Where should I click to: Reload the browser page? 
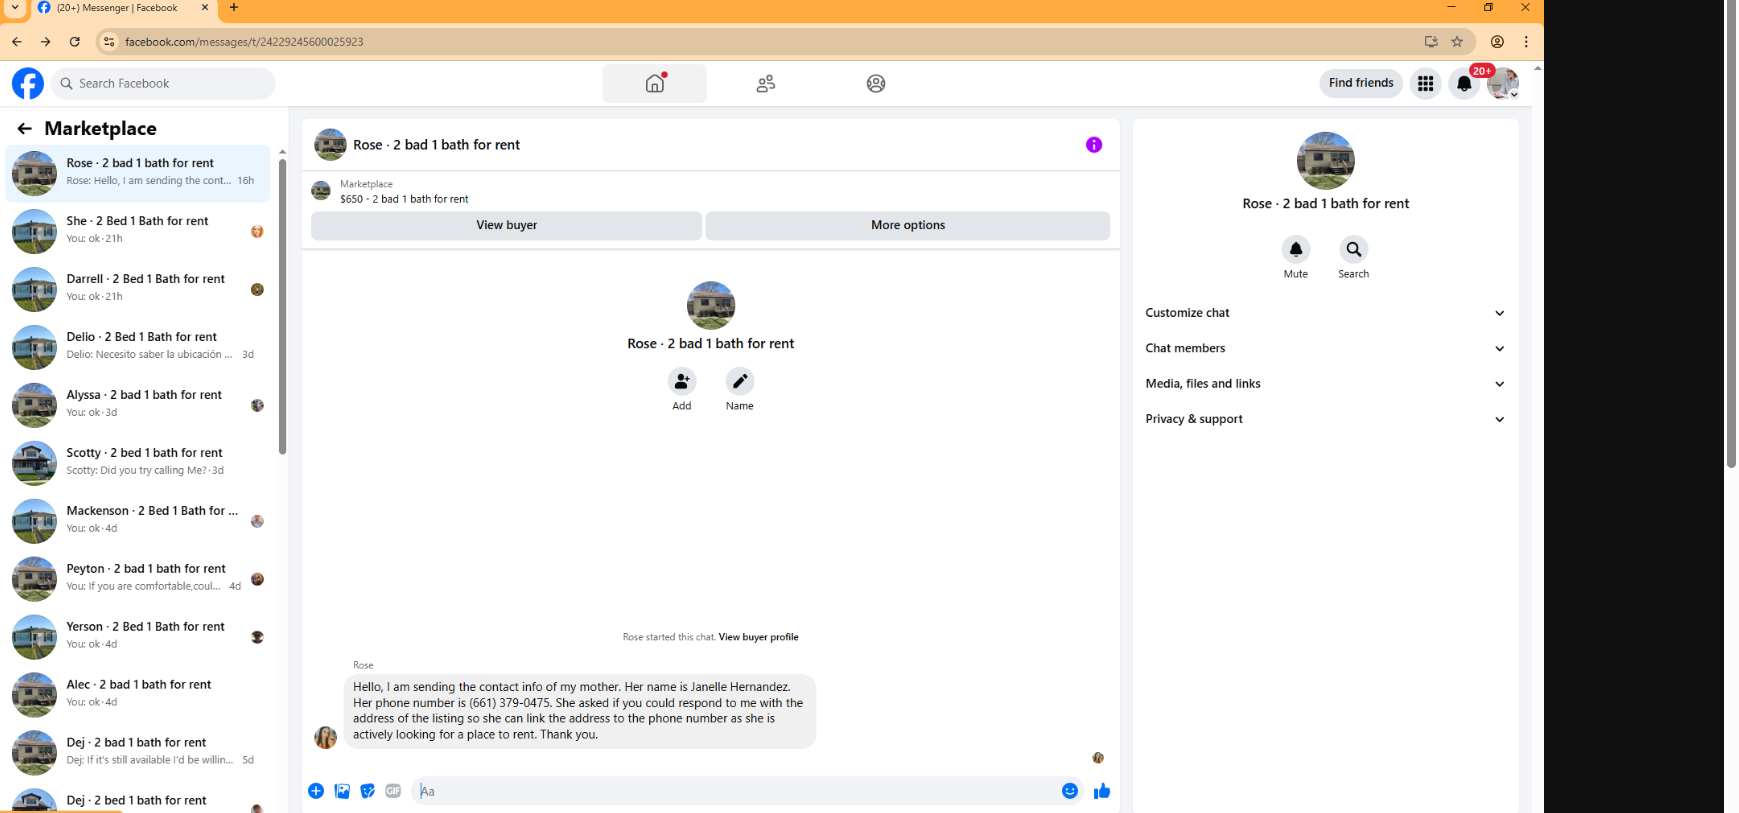[75, 42]
